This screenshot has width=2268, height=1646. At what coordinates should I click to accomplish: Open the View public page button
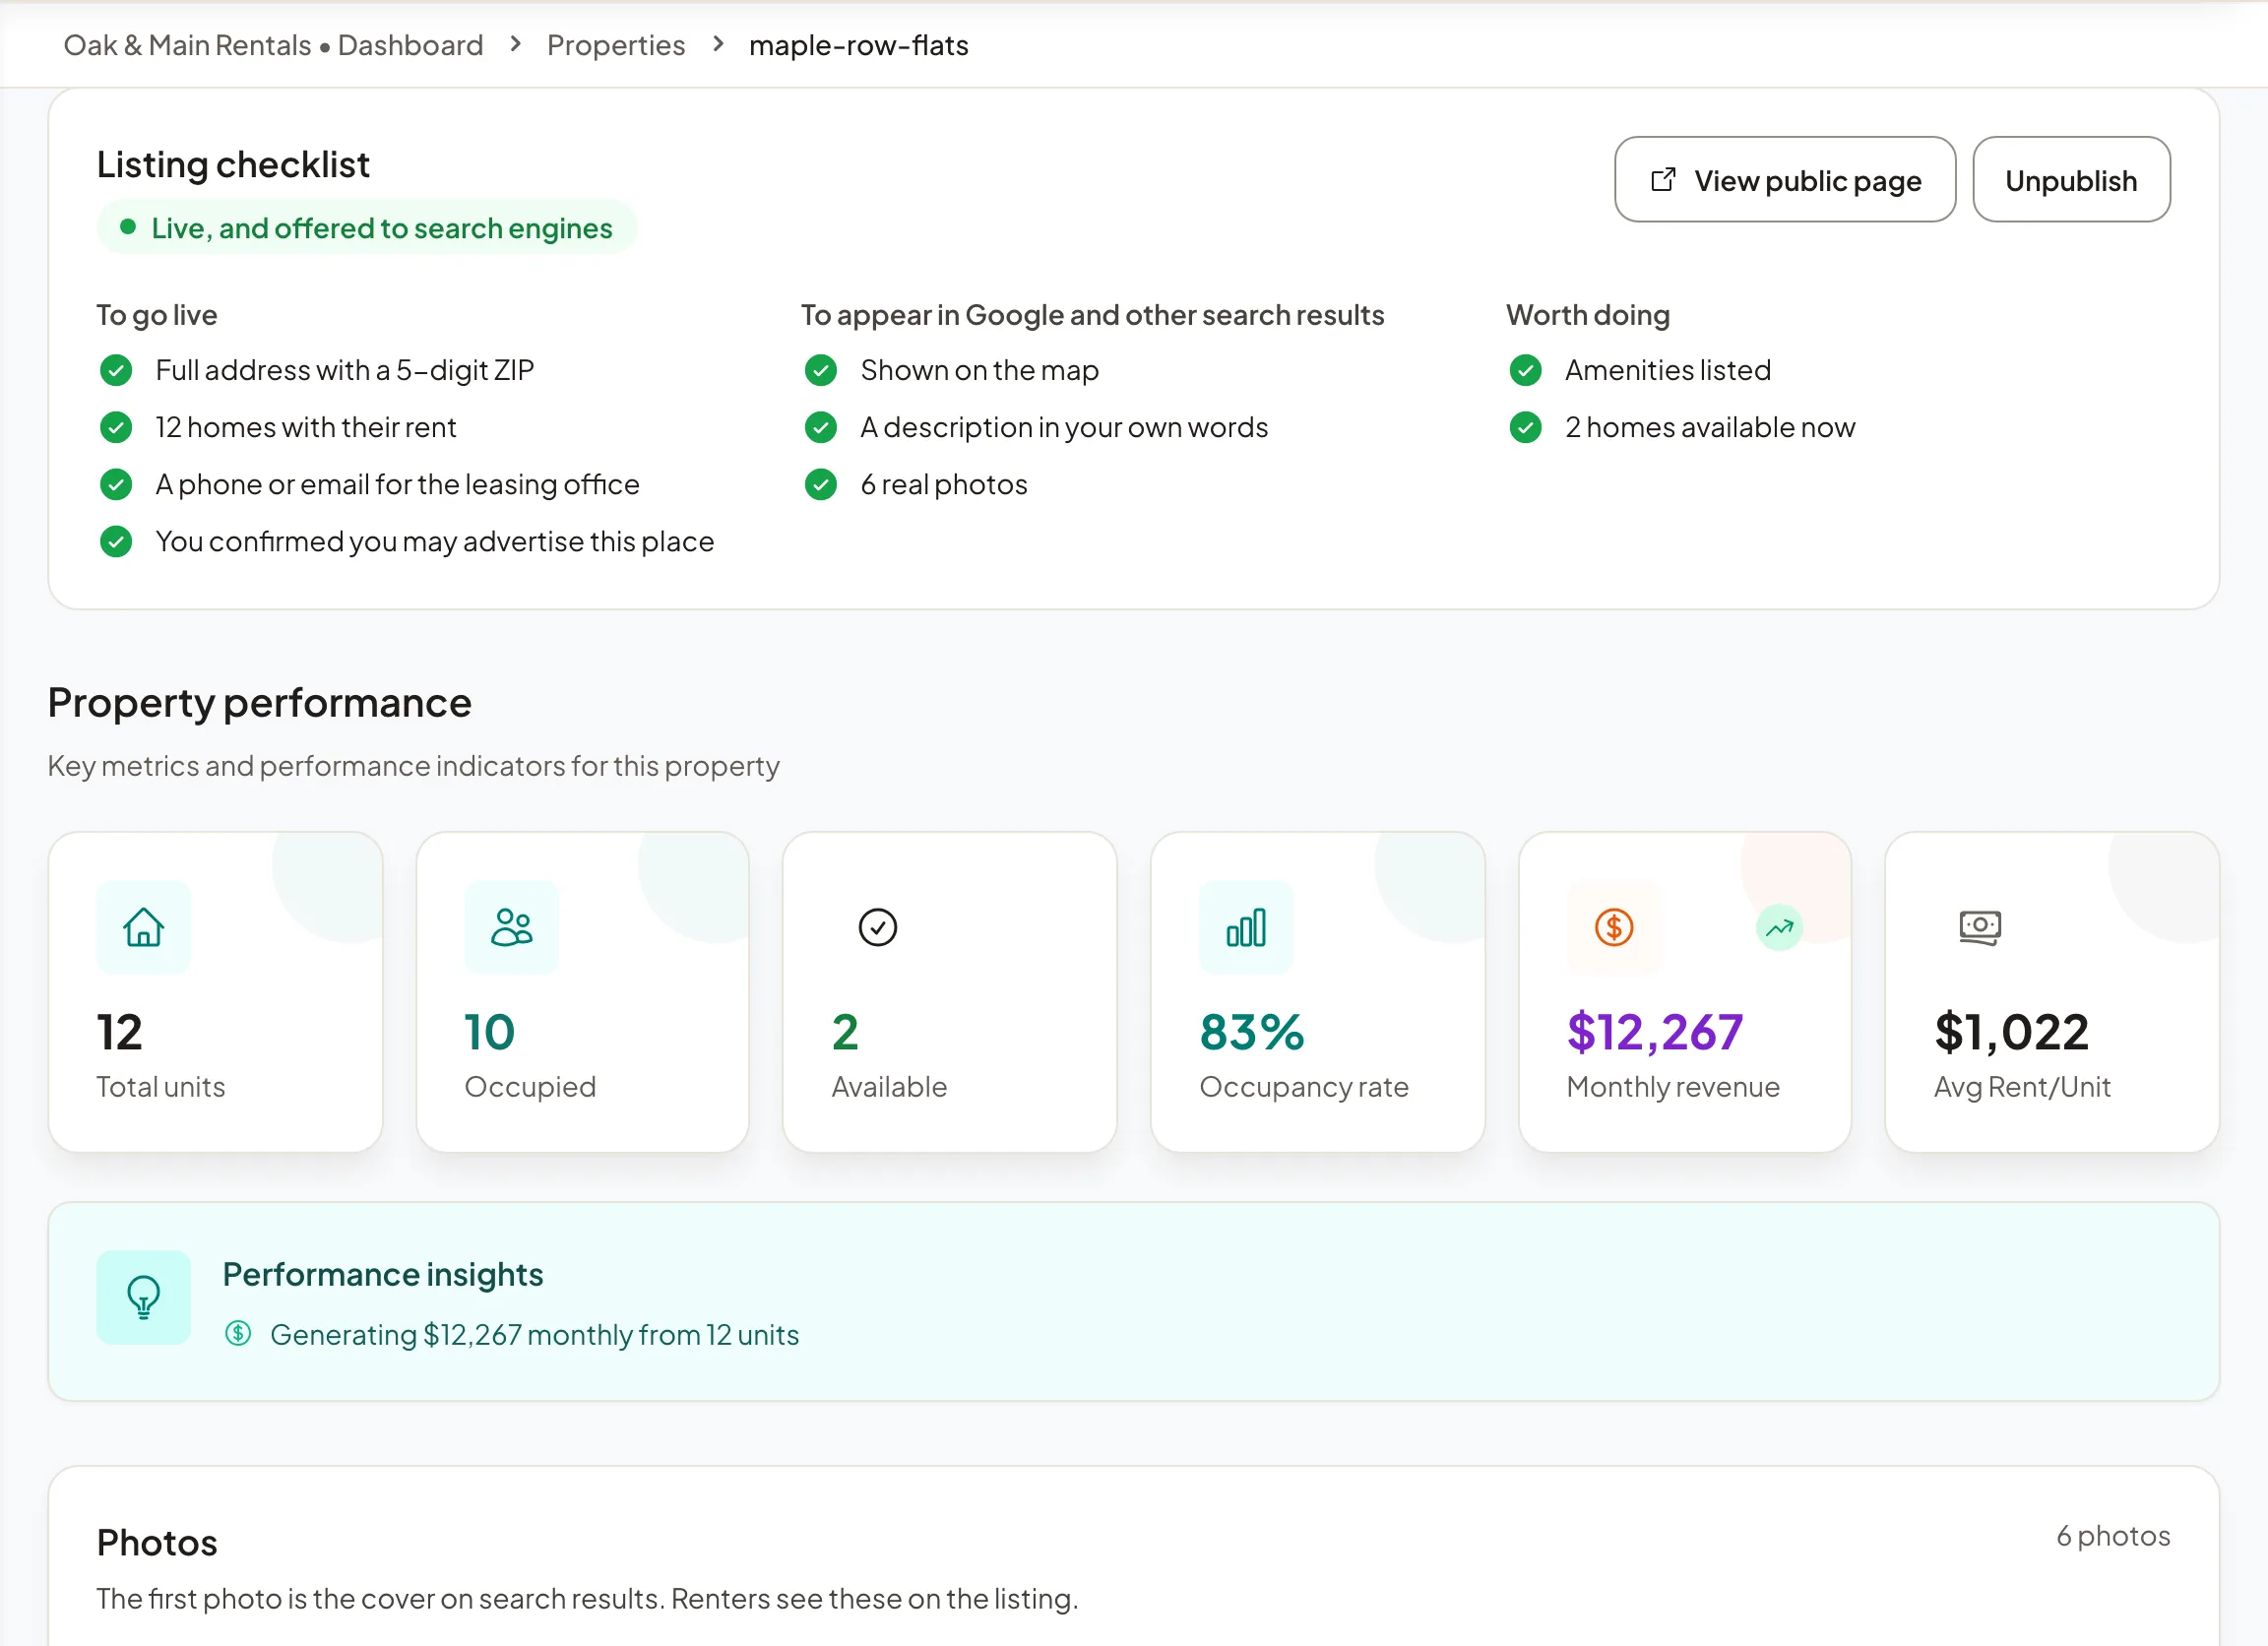tap(1784, 180)
